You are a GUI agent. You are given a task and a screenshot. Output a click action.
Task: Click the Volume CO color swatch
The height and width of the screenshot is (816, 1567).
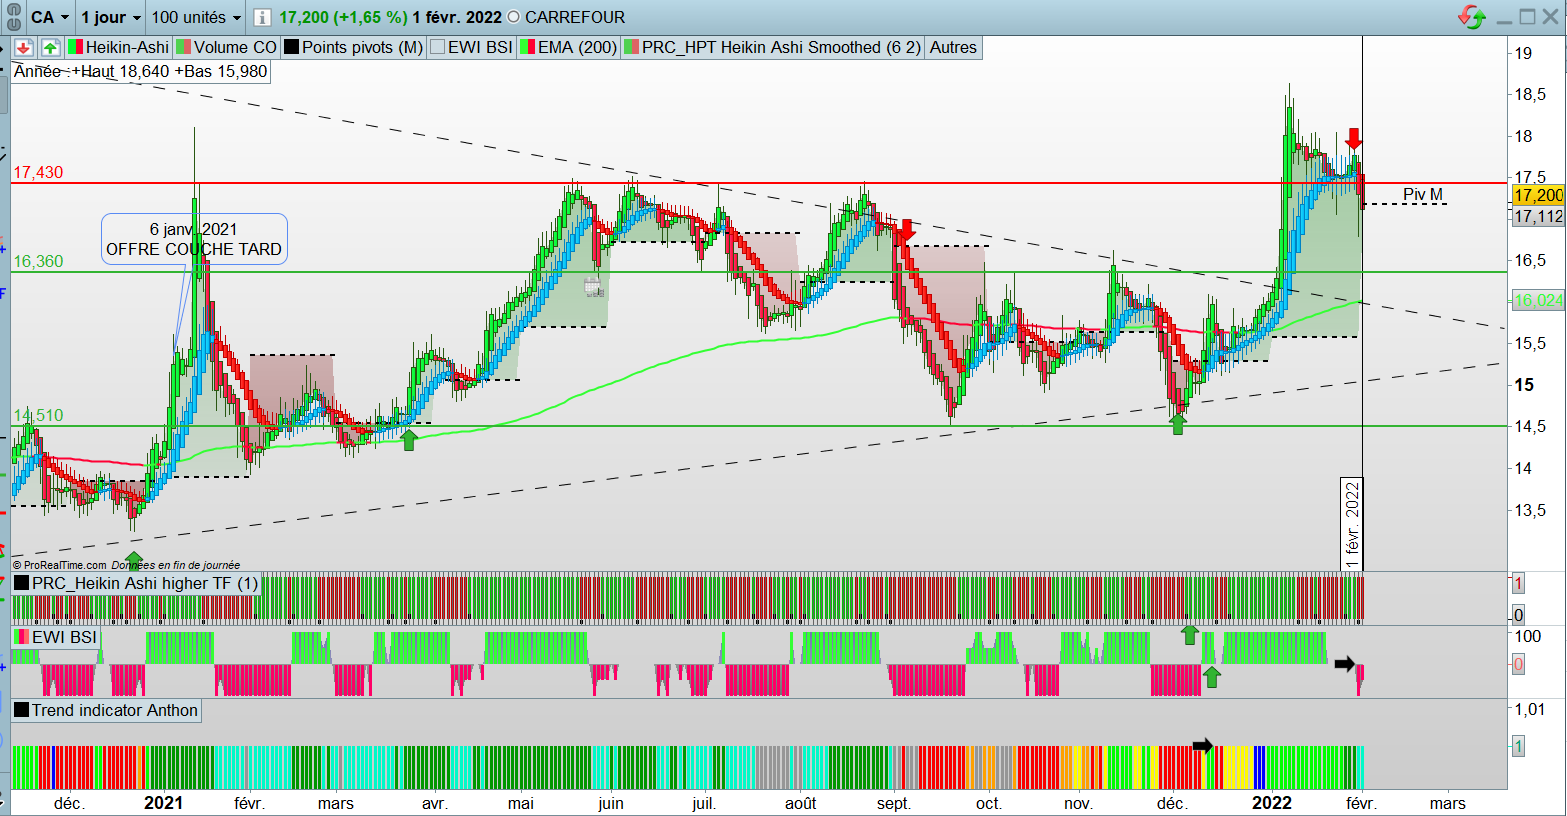(x=184, y=47)
